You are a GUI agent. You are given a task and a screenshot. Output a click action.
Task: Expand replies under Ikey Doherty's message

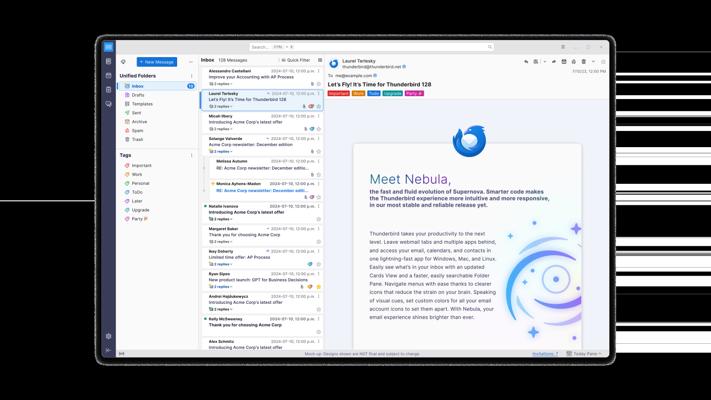click(x=221, y=264)
